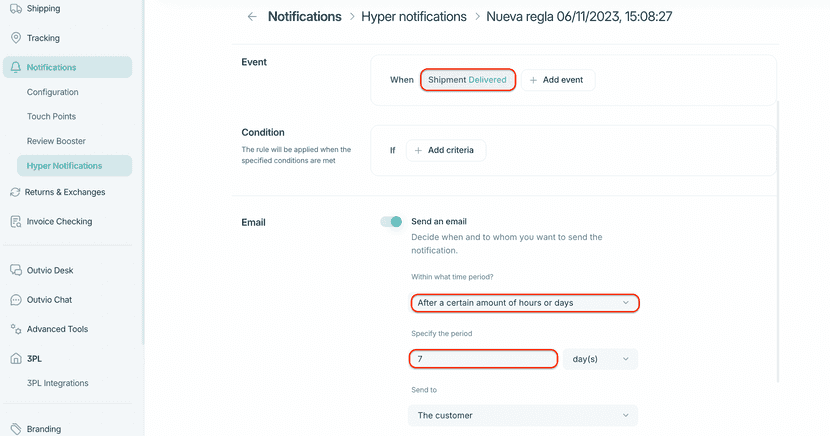830x436 pixels.
Task: Click the Outvio Chat bubble icon
Action: point(15,299)
